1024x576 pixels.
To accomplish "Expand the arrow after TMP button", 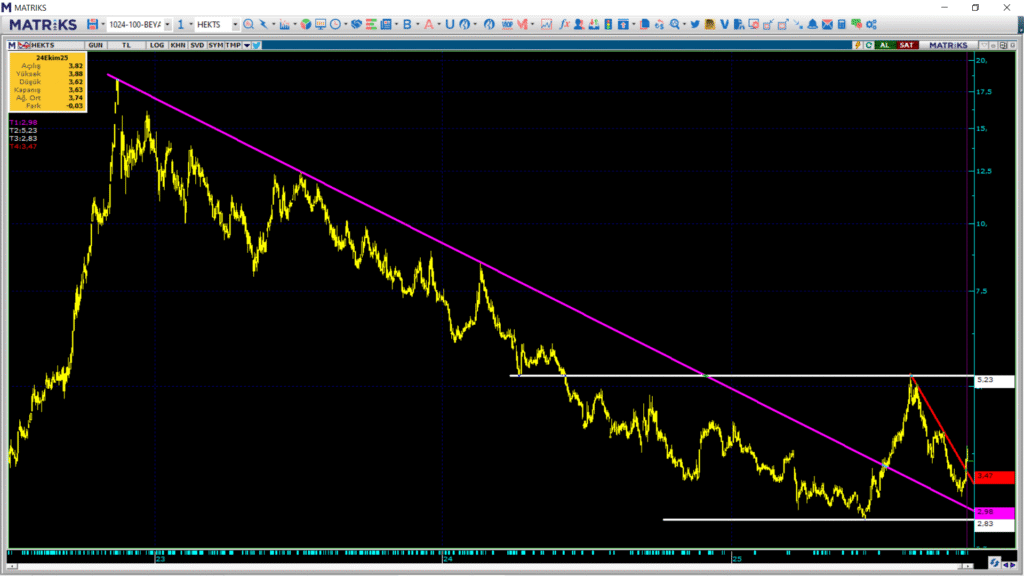I will [x=246, y=45].
